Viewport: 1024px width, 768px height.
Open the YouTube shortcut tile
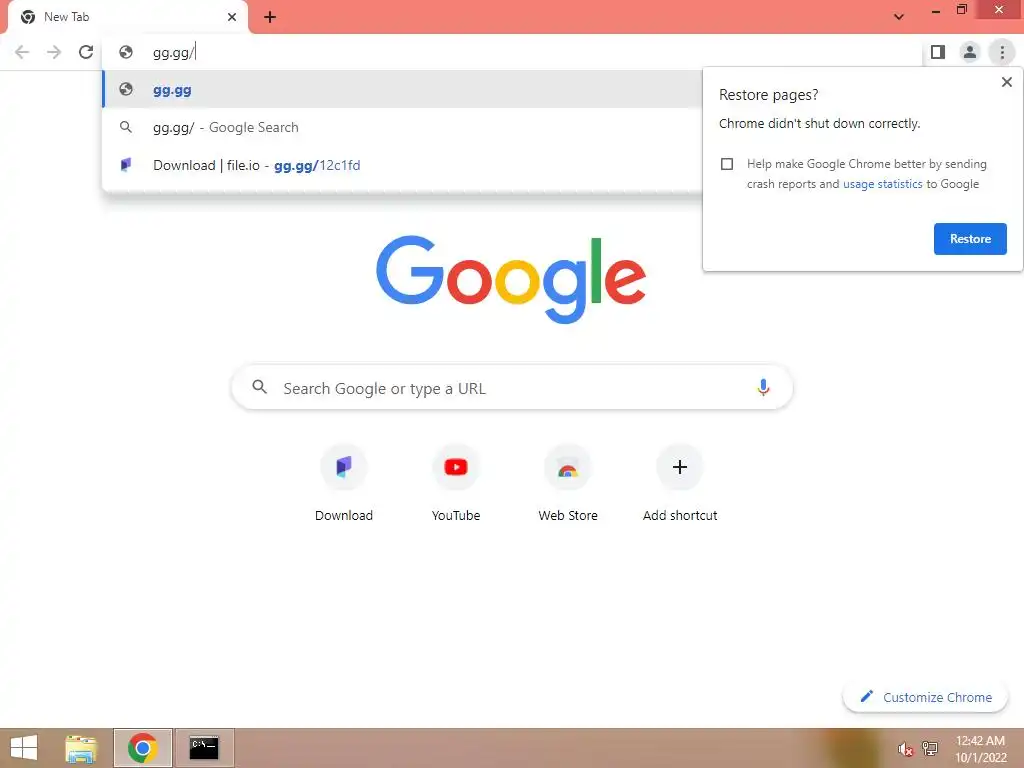coord(456,484)
